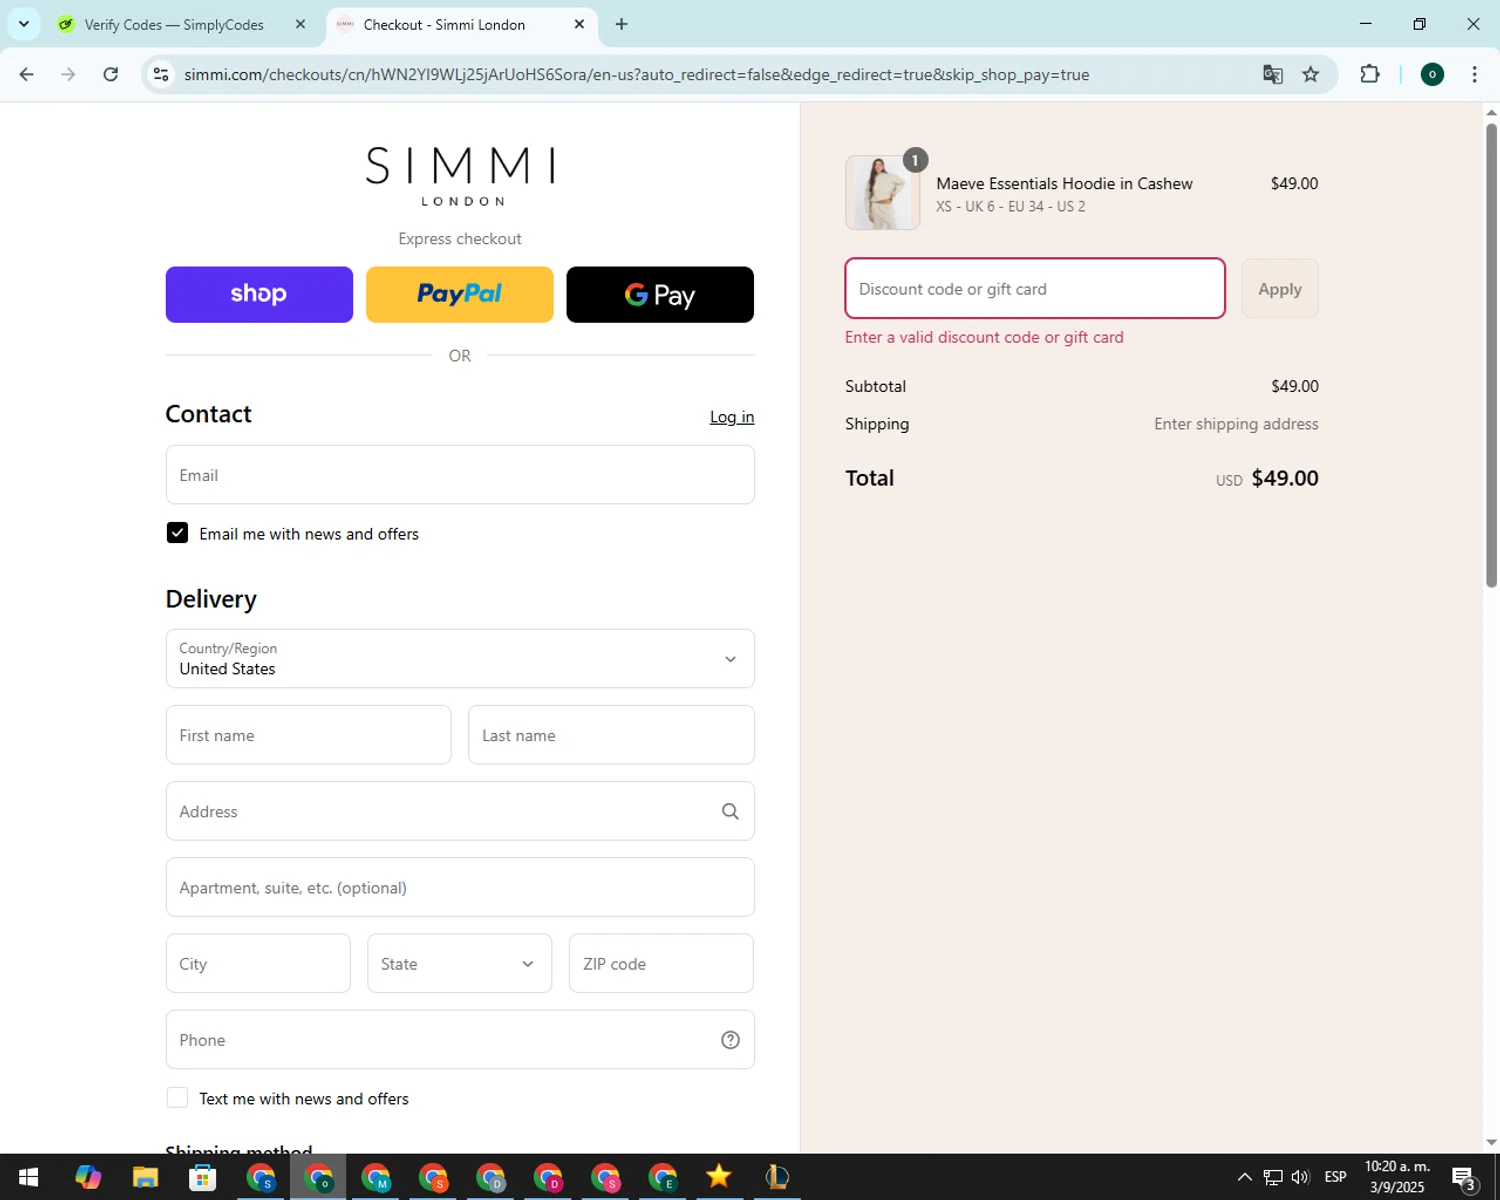Viewport: 1500px width, 1200px height.
Task: Switch to the Verify Codes — SimplyCodes tab
Action: (x=180, y=24)
